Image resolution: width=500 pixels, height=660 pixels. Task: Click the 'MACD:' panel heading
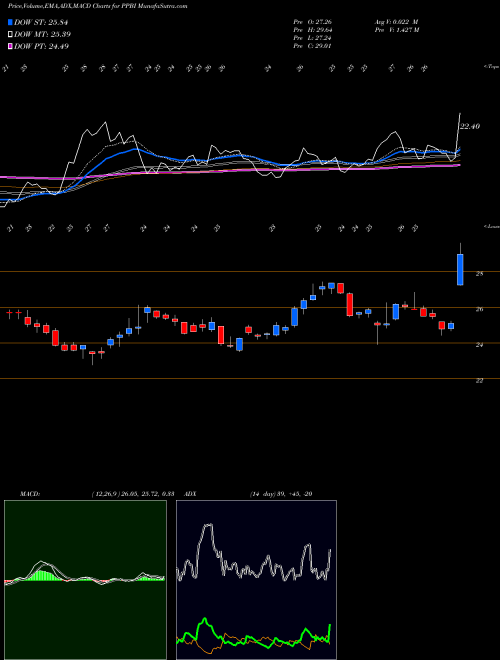pyautogui.click(x=30, y=494)
